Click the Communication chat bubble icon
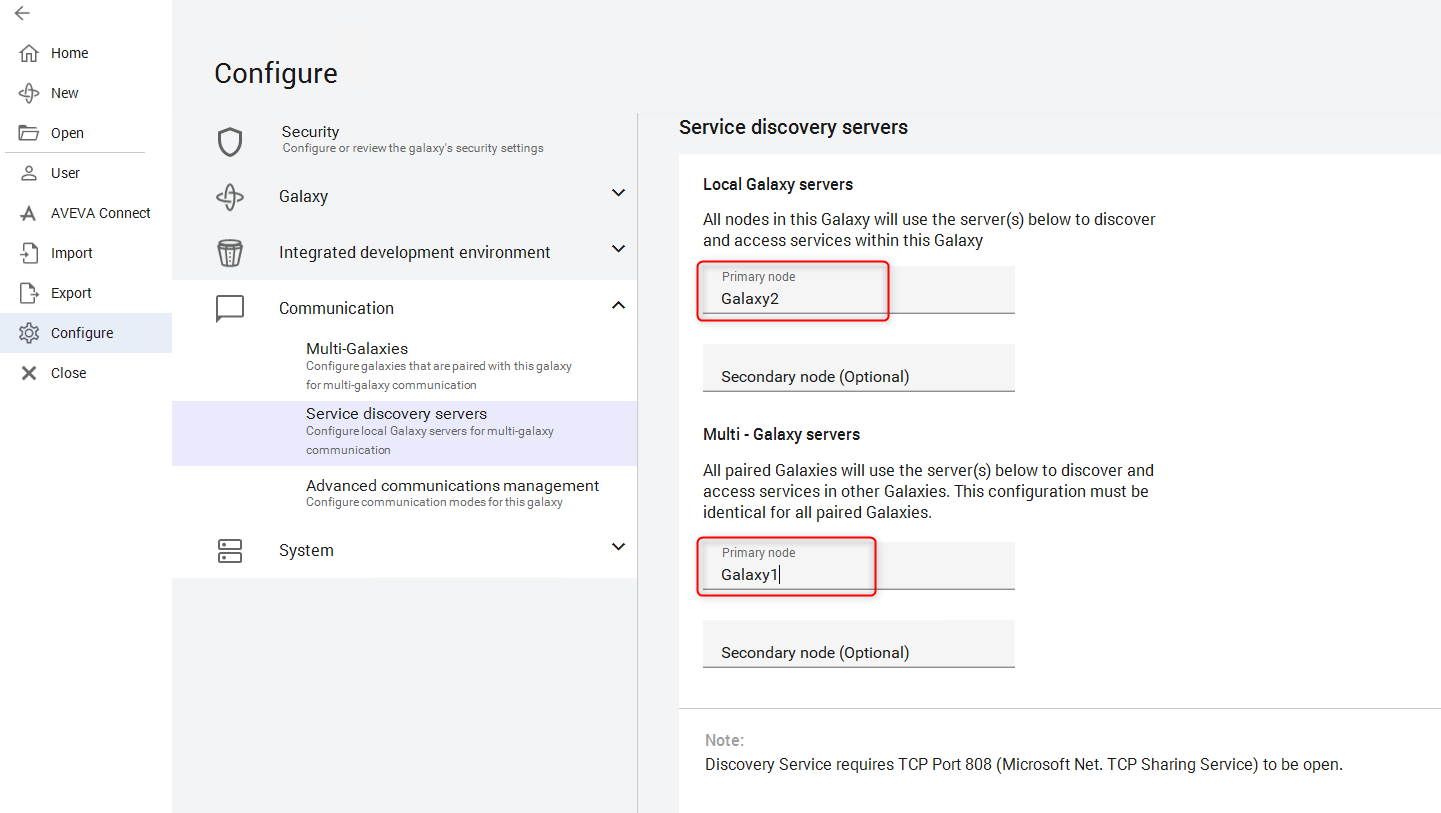The height and width of the screenshot is (813, 1441). (230, 308)
